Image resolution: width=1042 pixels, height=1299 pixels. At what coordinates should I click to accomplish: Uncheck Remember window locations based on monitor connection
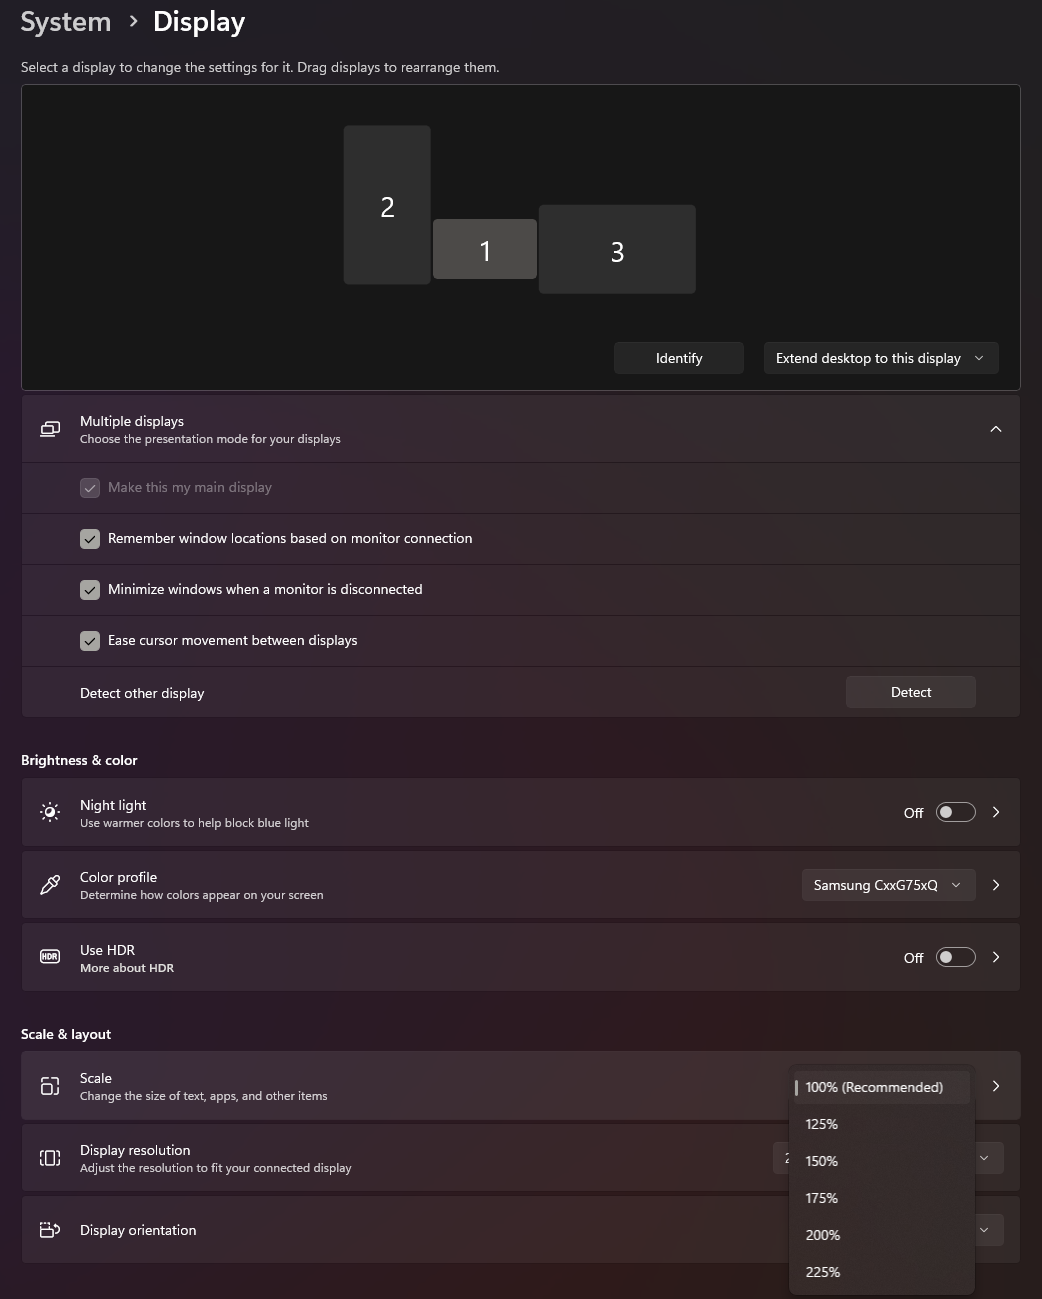(90, 538)
